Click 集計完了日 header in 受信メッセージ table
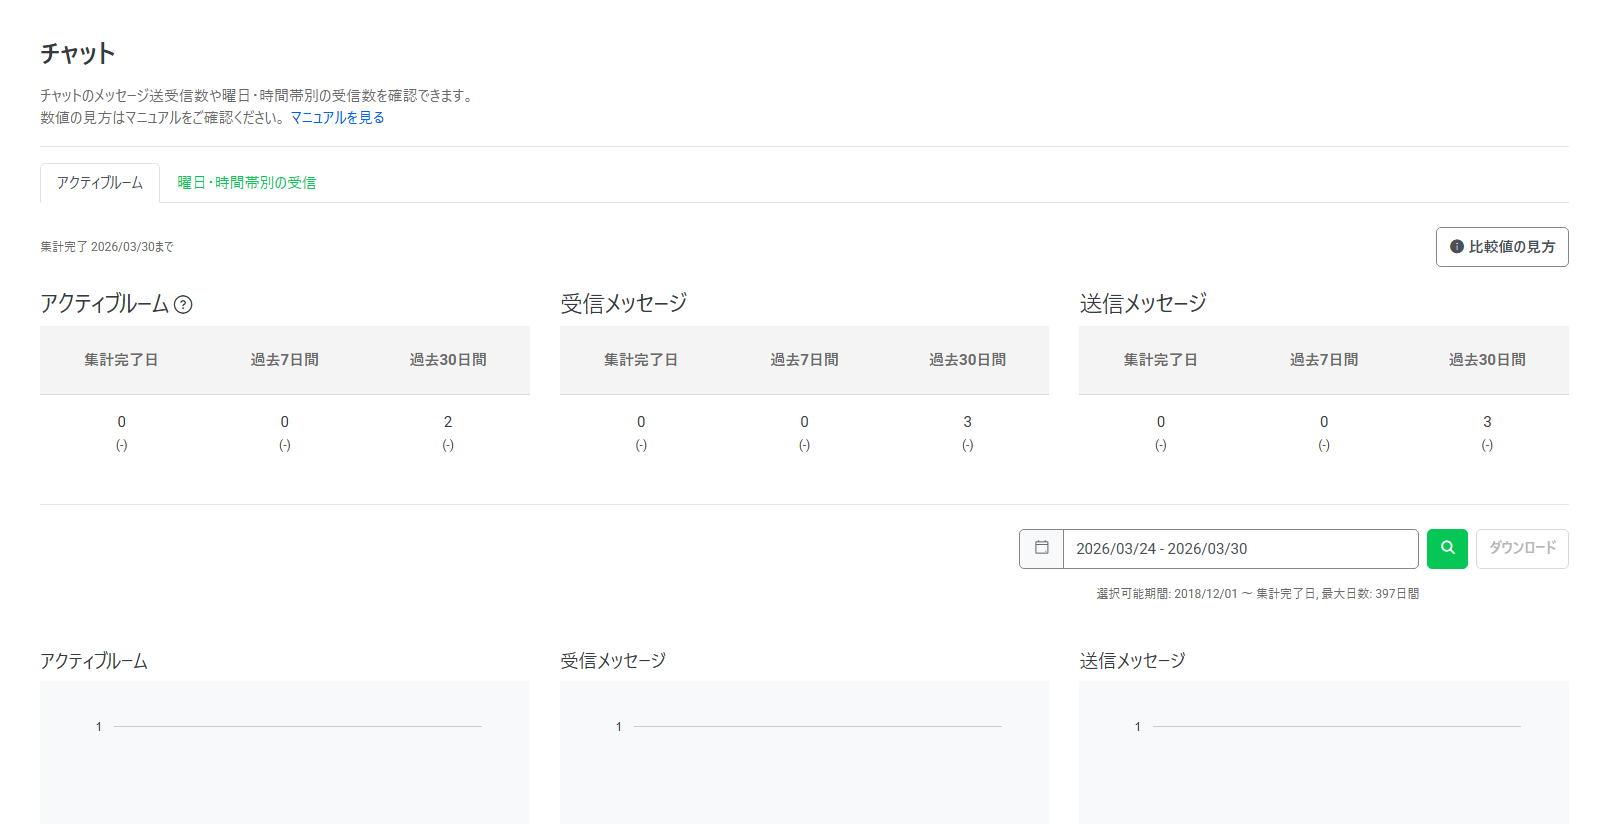The height and width of the screenshot is (824, 1599). pos(641,360)
